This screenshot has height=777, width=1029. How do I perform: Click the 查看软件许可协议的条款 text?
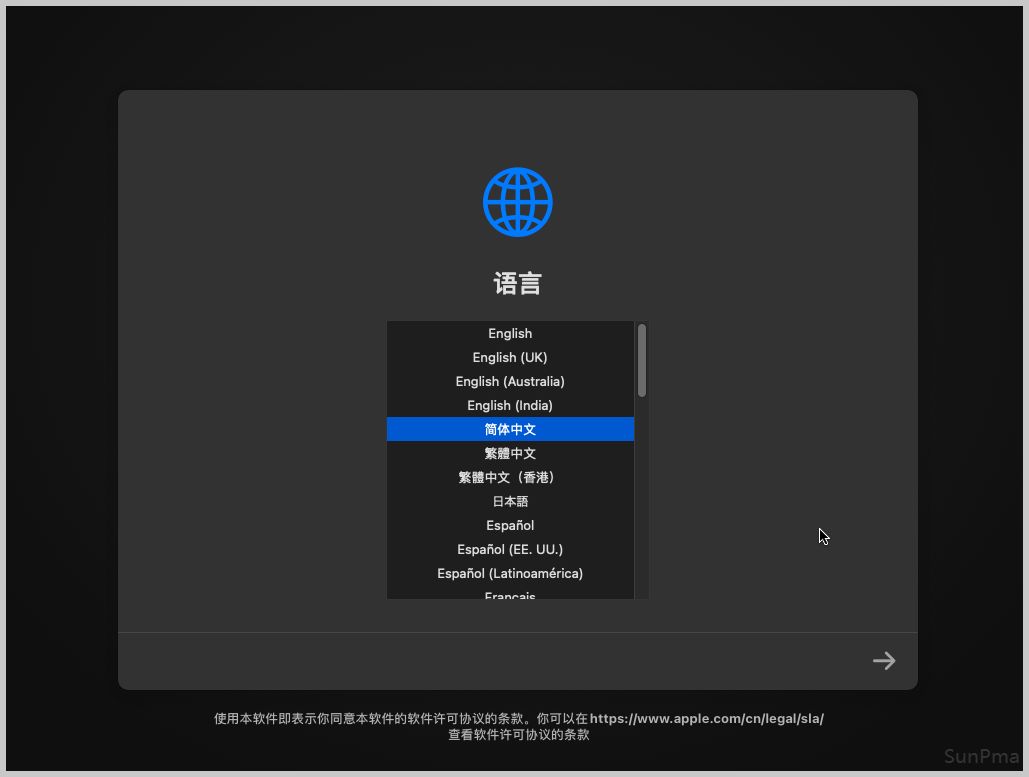518,735
